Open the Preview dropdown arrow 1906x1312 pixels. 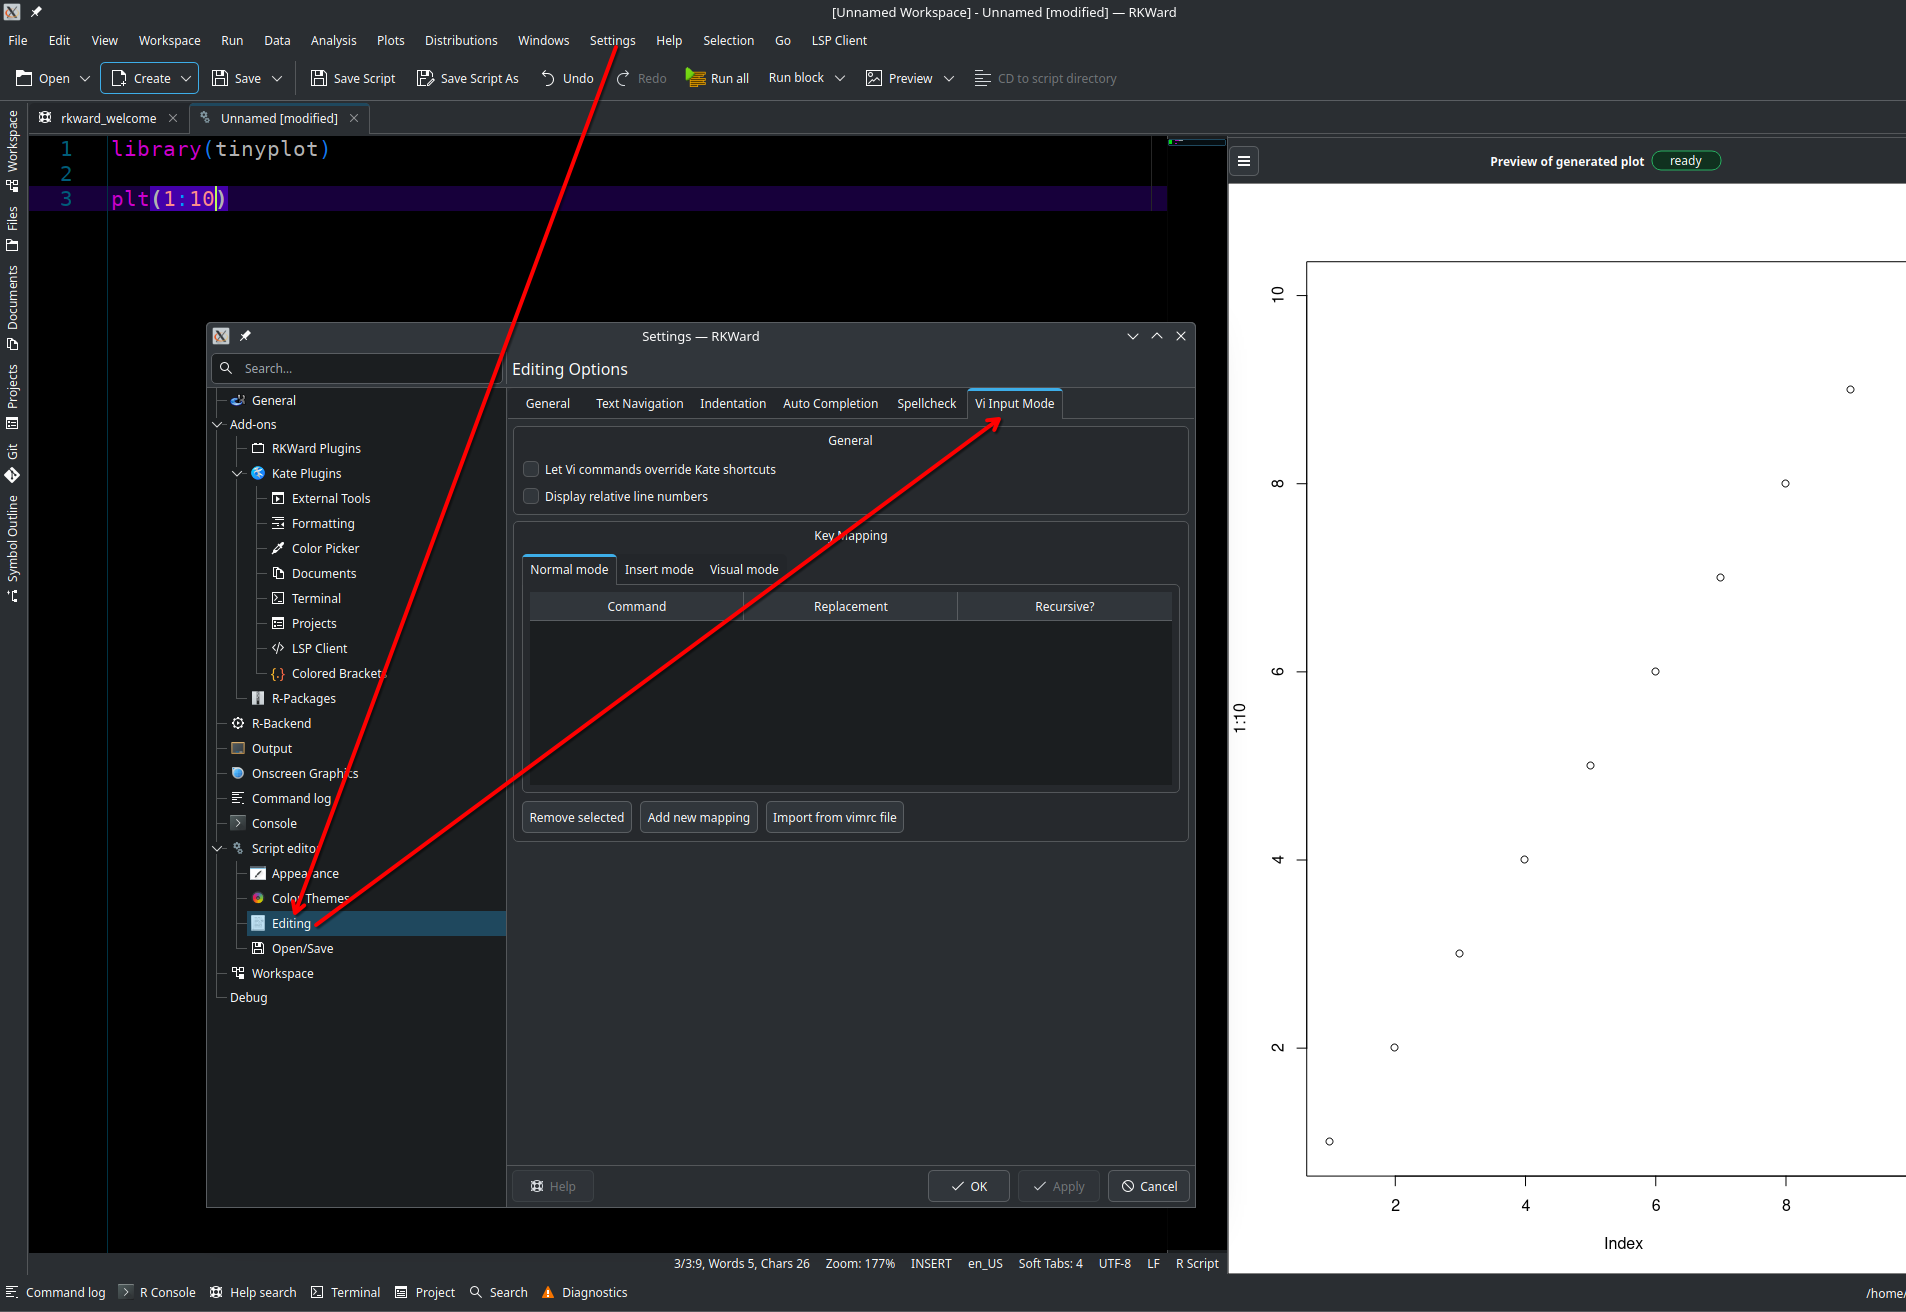coord(949,78)
